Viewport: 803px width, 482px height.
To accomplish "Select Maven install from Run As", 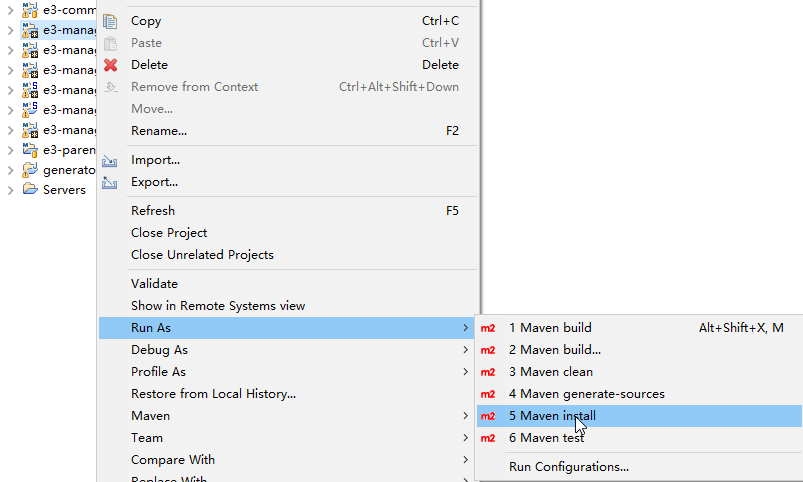I will (552, 416).
